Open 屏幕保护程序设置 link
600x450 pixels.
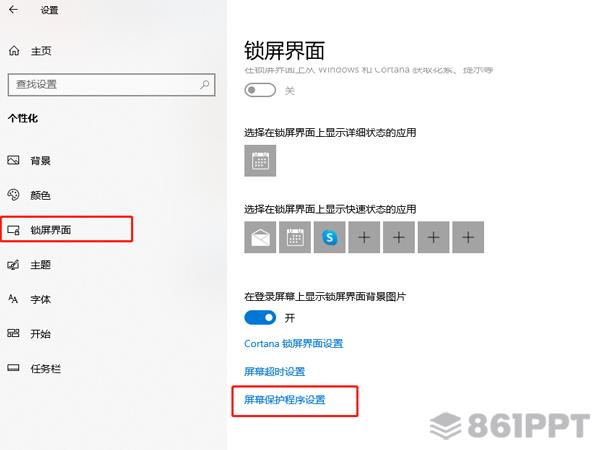[285, 400]
